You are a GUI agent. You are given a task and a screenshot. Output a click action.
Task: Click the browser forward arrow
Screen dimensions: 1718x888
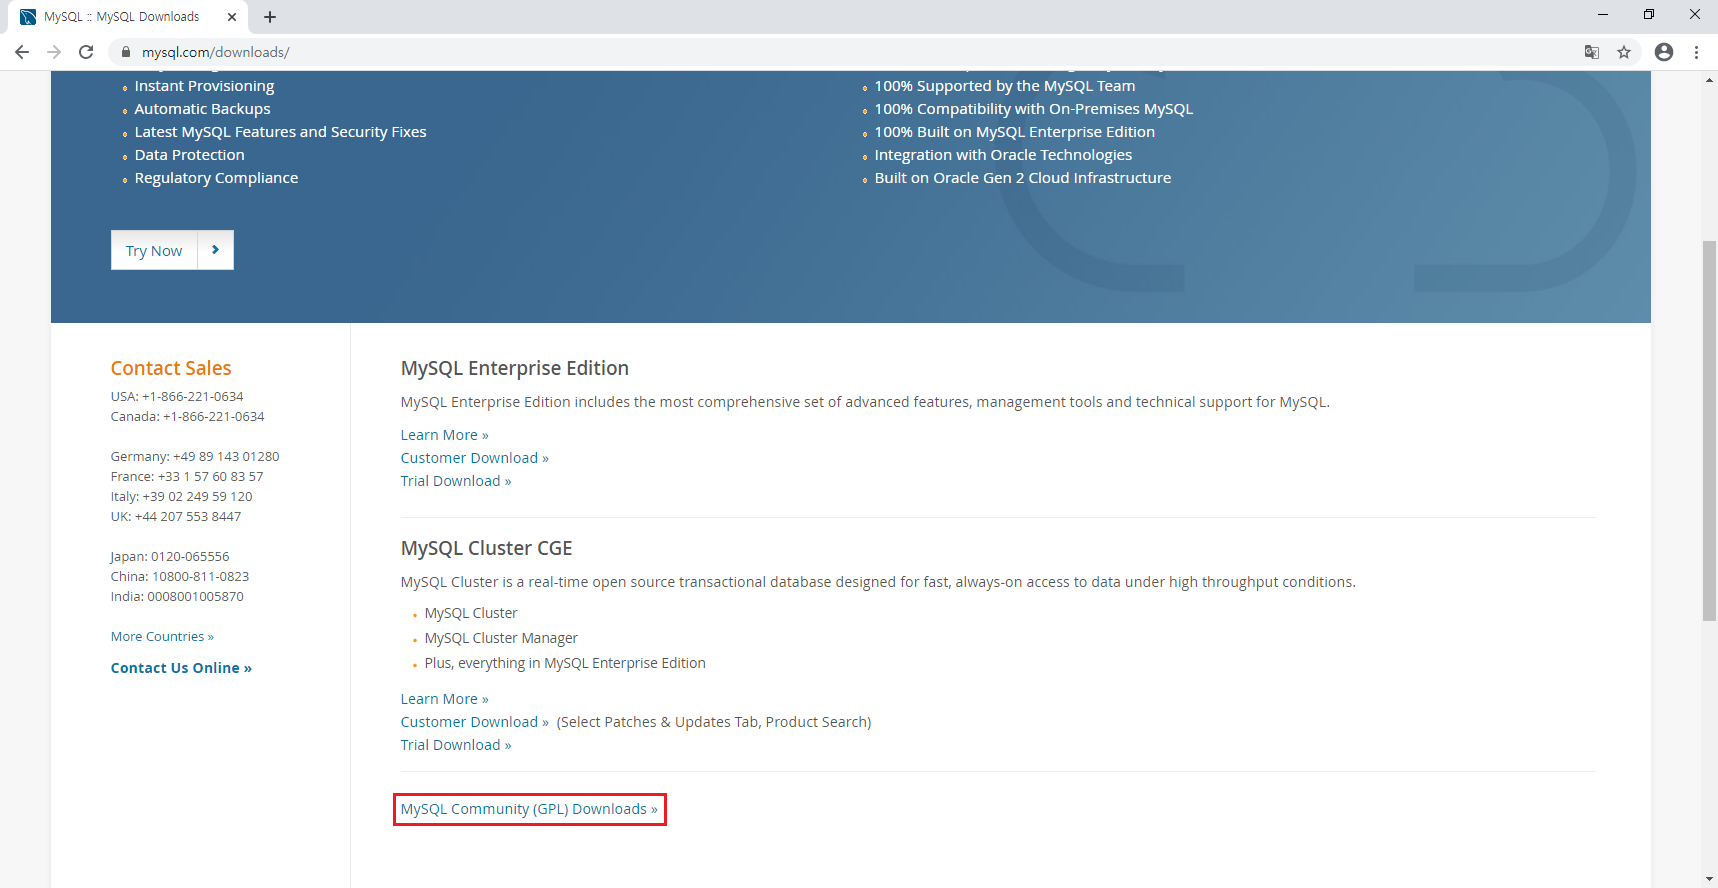click(54, 52)
